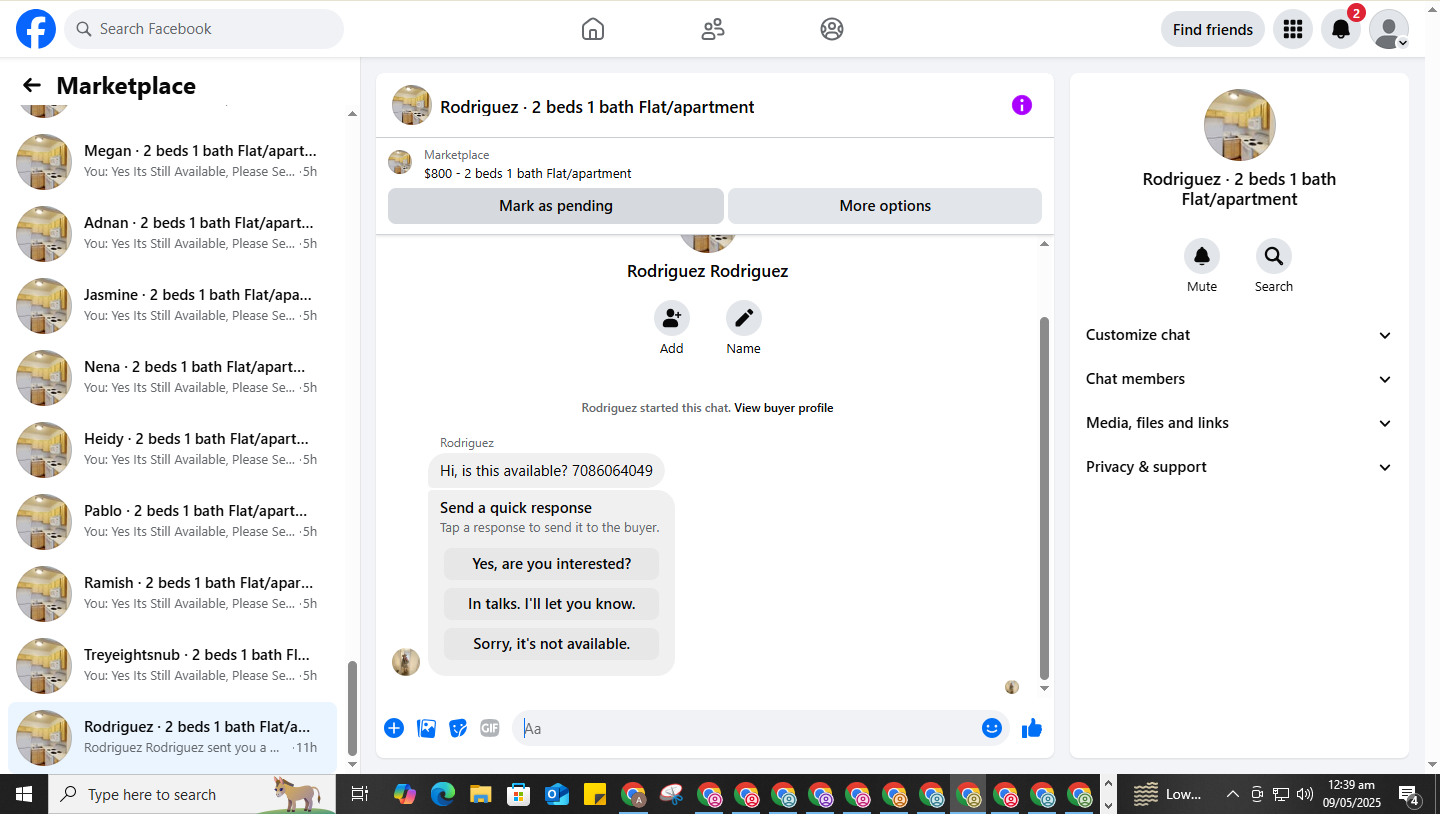
Task: Expand the Chat members section
Action: tap(1239, 379)
